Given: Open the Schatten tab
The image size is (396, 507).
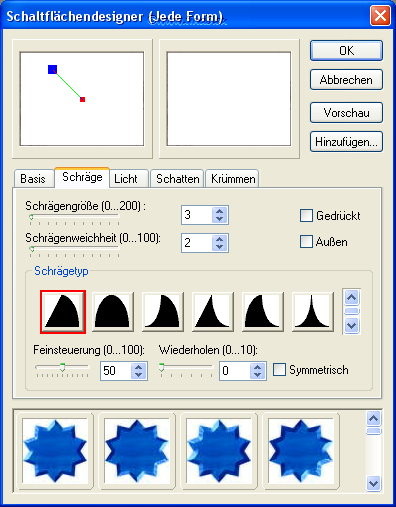Looking at the screenshot, I should 177,179.
